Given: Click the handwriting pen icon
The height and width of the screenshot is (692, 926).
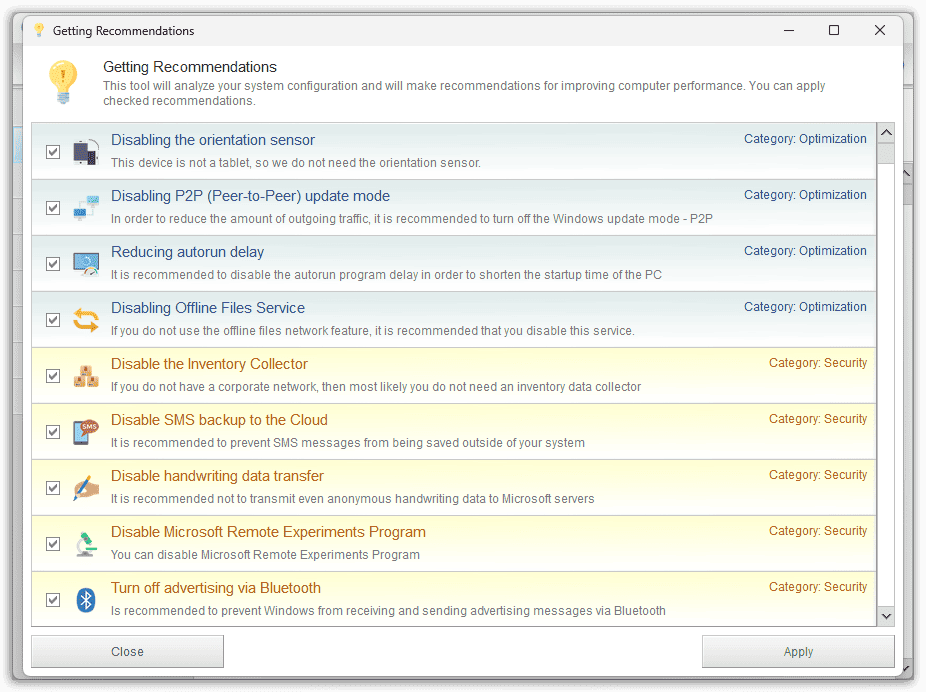Looking at the screenshot, I should [86, 488].
